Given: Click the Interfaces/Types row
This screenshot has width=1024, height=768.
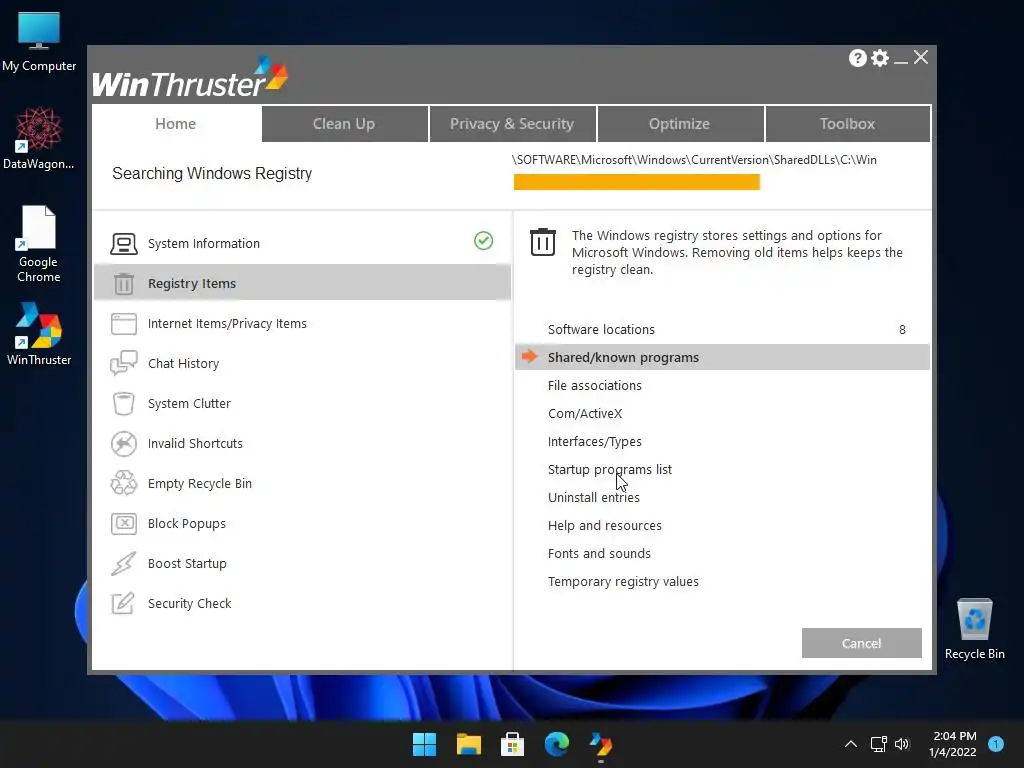Looking at the screenshot, I should point(722,441).
